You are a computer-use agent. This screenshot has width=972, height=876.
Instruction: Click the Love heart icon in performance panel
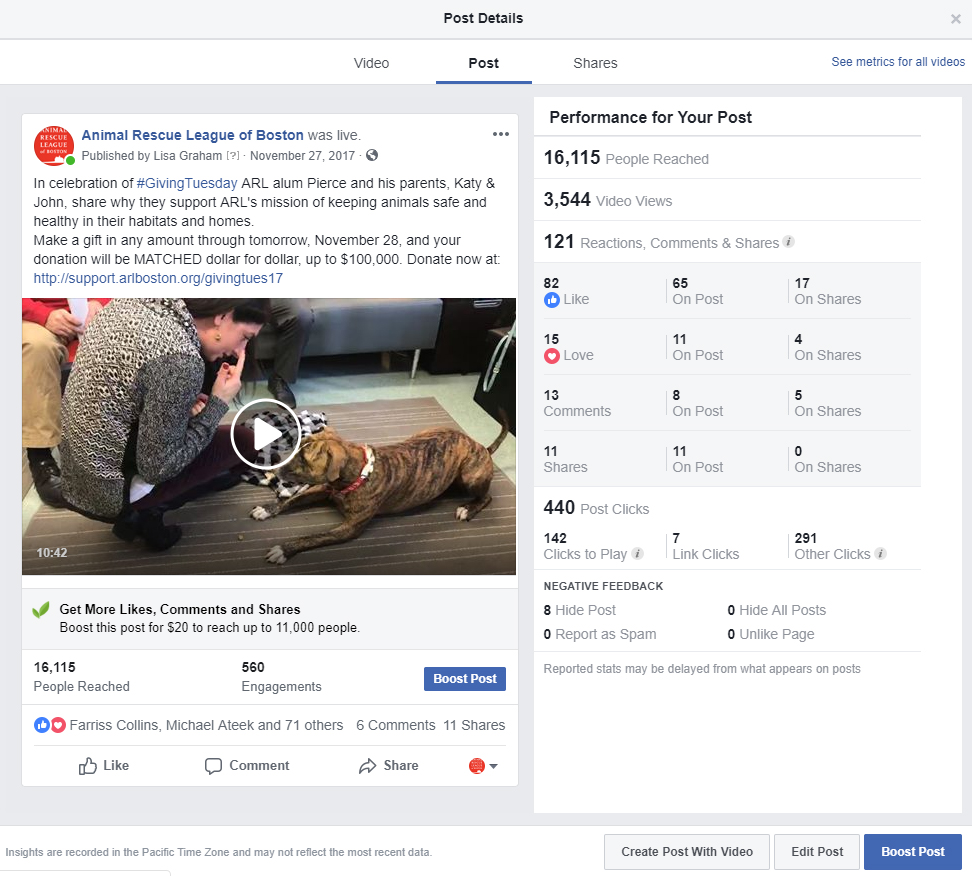click(x=552, y=356)
